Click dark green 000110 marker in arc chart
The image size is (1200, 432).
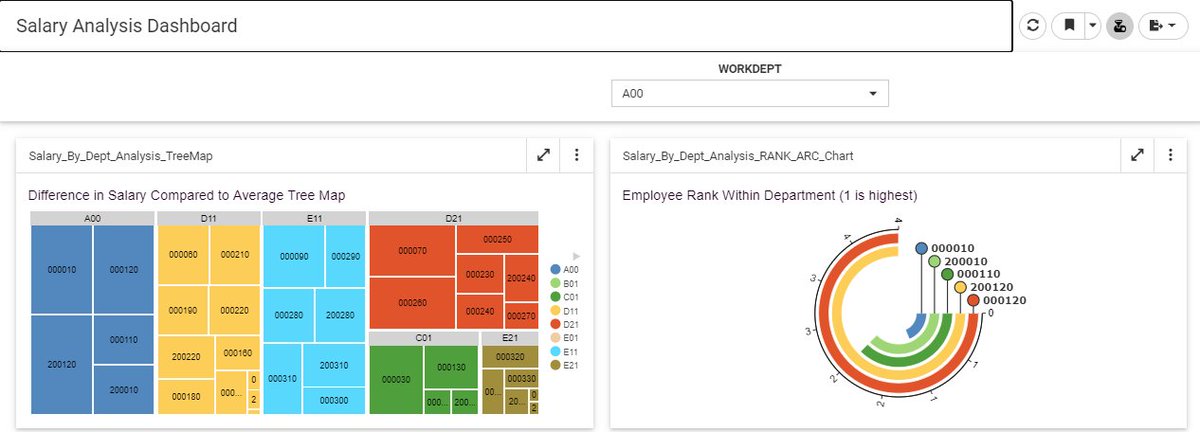947,274
